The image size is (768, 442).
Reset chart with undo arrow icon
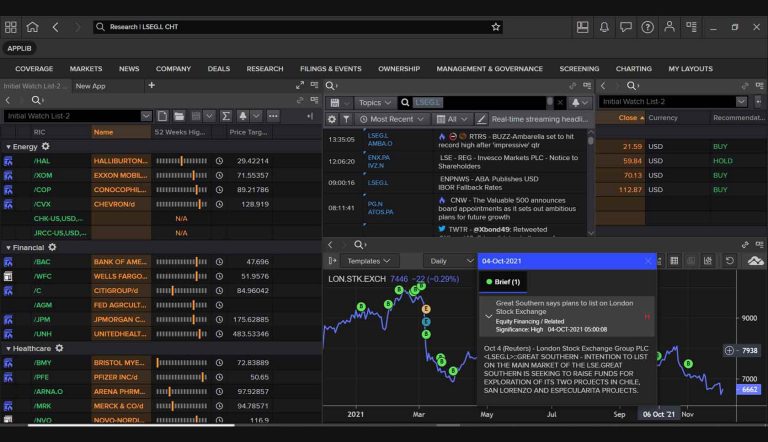[x=729, y=261]
